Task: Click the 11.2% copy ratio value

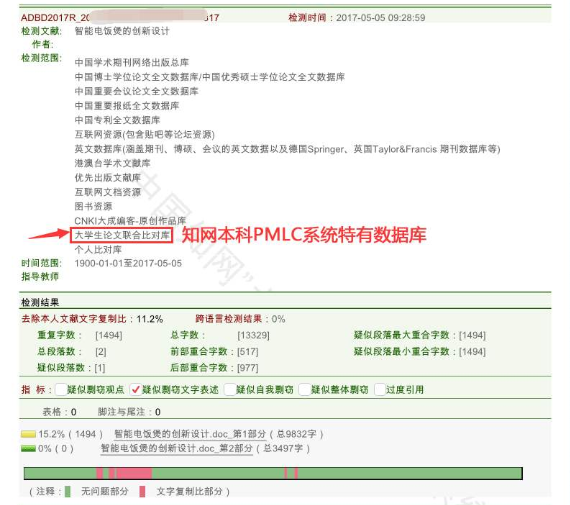Action: coord(149,319)
